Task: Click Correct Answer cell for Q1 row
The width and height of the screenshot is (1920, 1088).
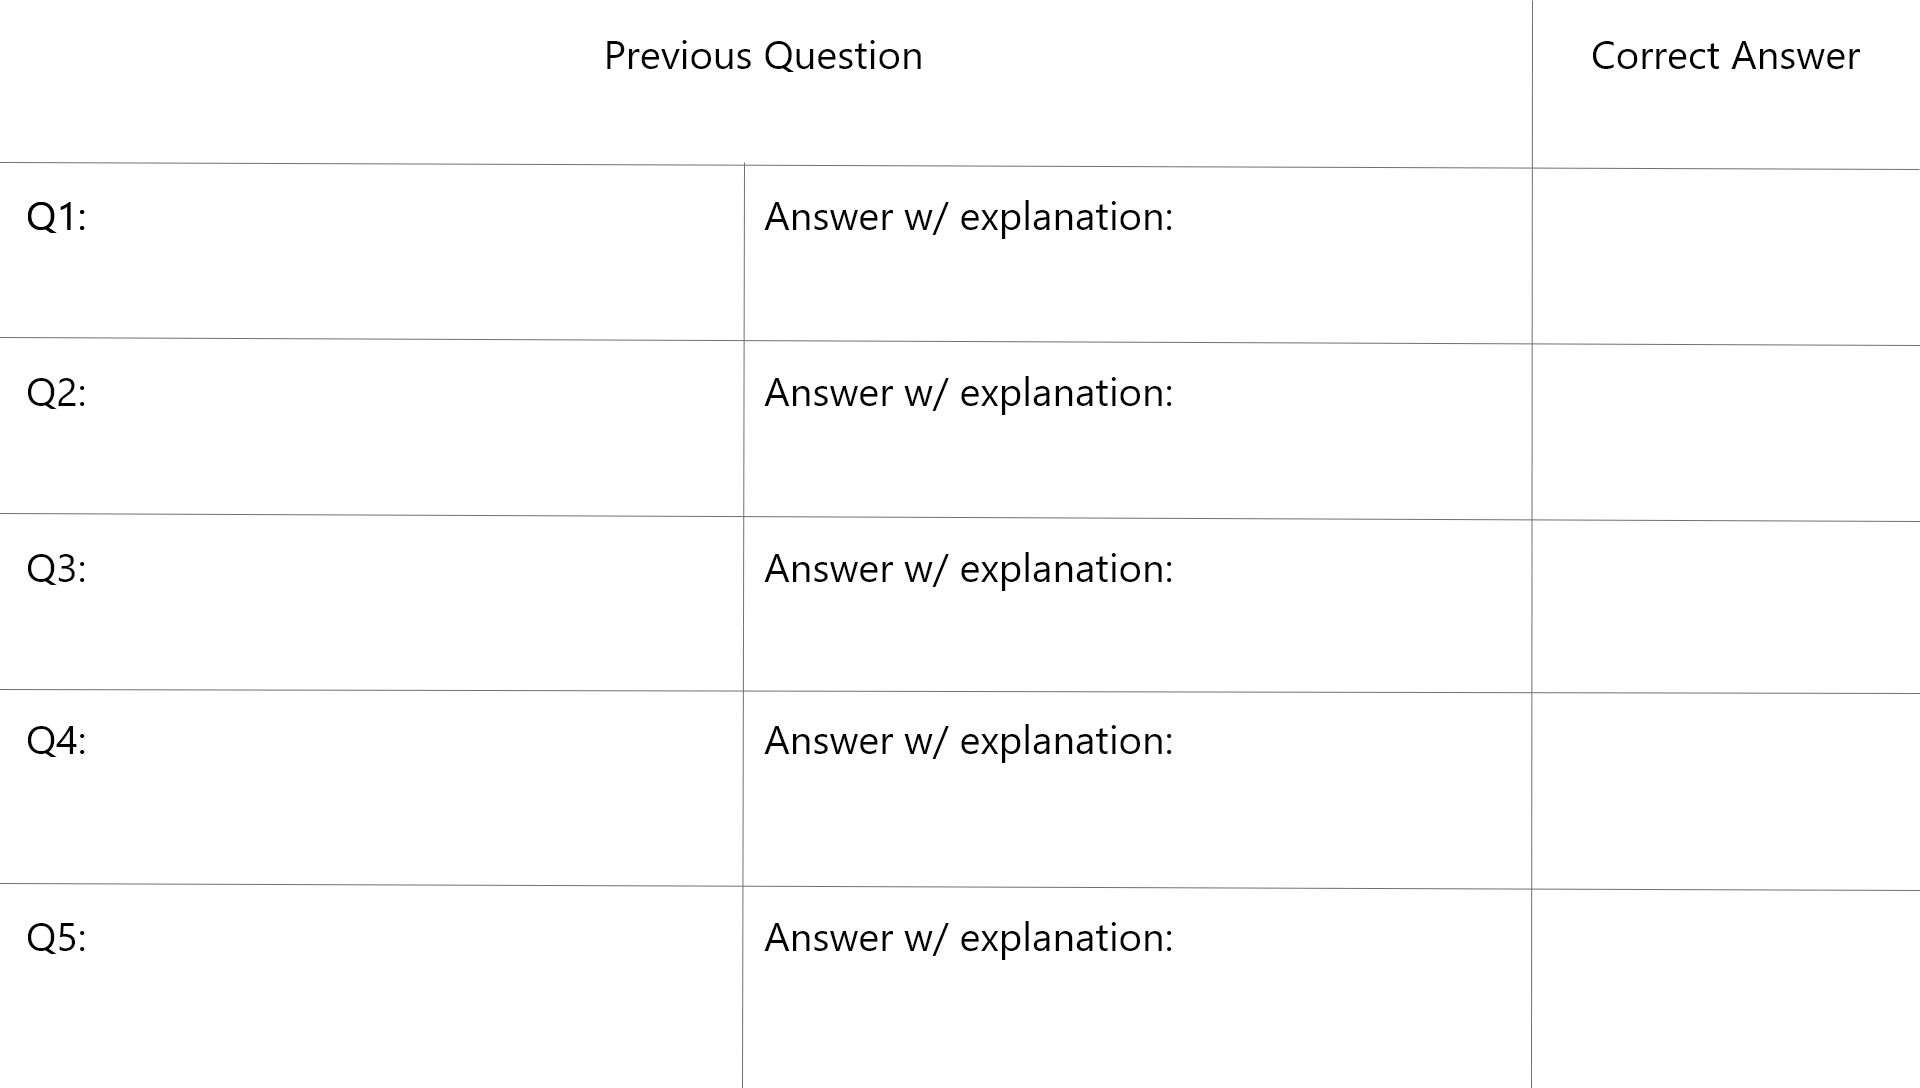Action: [x=1726, y=256]
